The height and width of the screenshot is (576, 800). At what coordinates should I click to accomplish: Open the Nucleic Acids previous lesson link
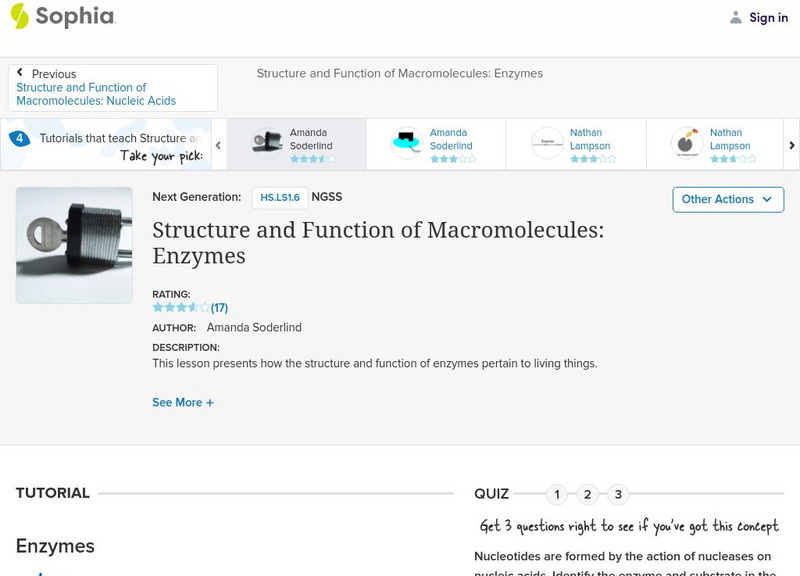click(95, 93)
